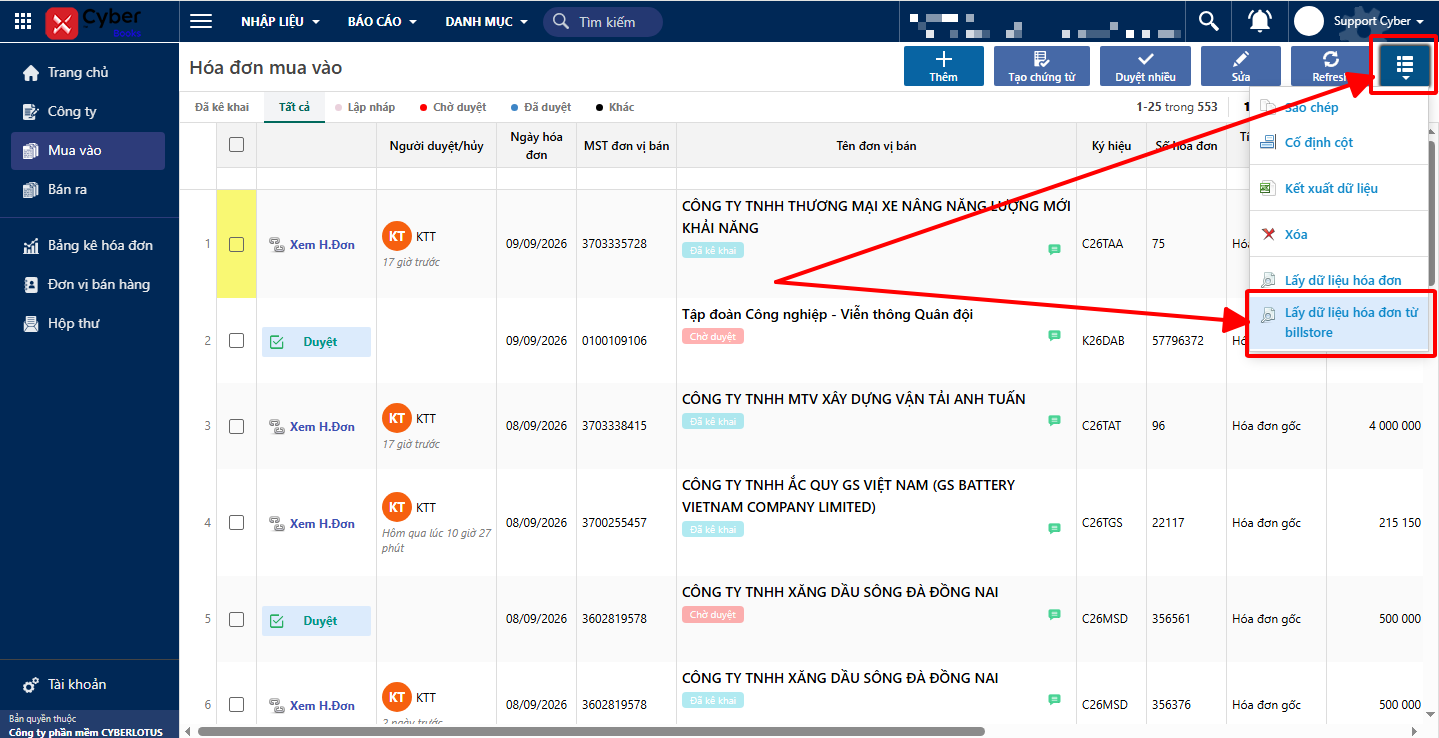
Task: Open the notification bell
Action: (x=1260, y=21)
